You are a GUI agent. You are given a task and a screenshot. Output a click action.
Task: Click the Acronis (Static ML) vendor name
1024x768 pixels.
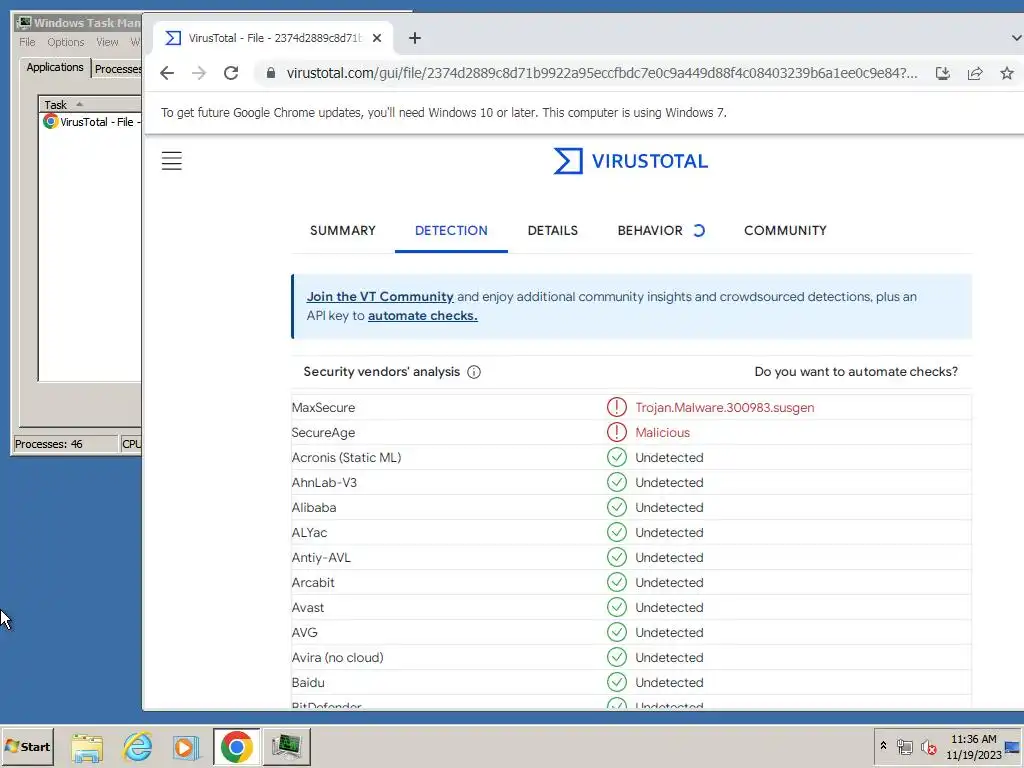point(346,457)
